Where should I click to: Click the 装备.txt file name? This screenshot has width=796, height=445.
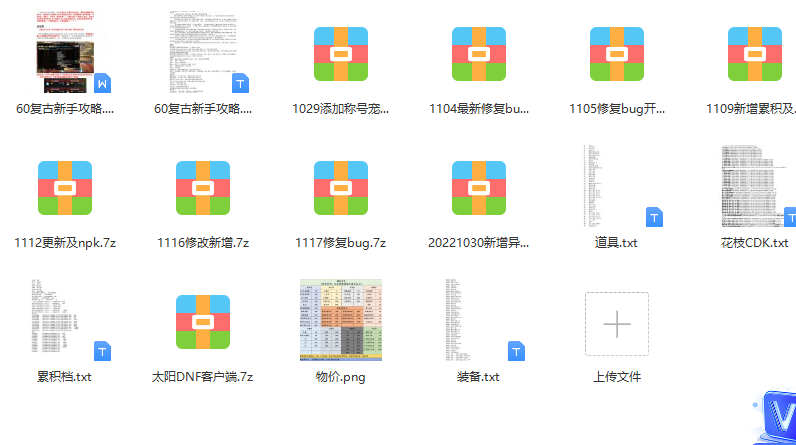click(478, 377)
